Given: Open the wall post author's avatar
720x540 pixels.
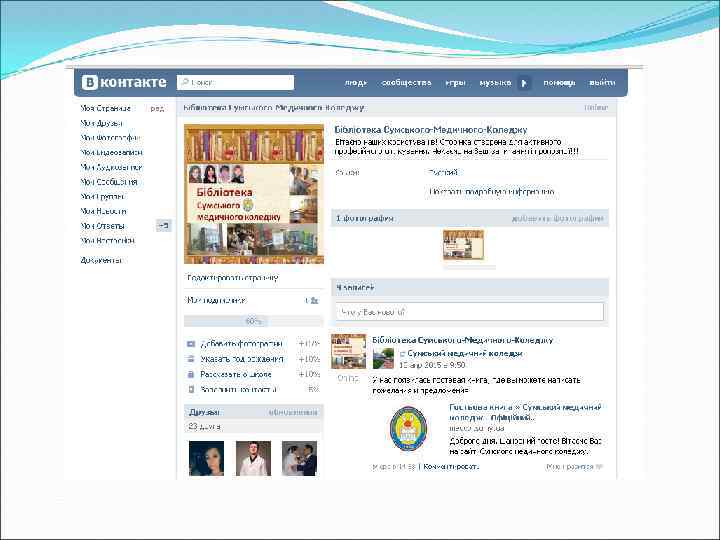Looking at the screenshot, I should pyautogui.click(x=349, y=352).
